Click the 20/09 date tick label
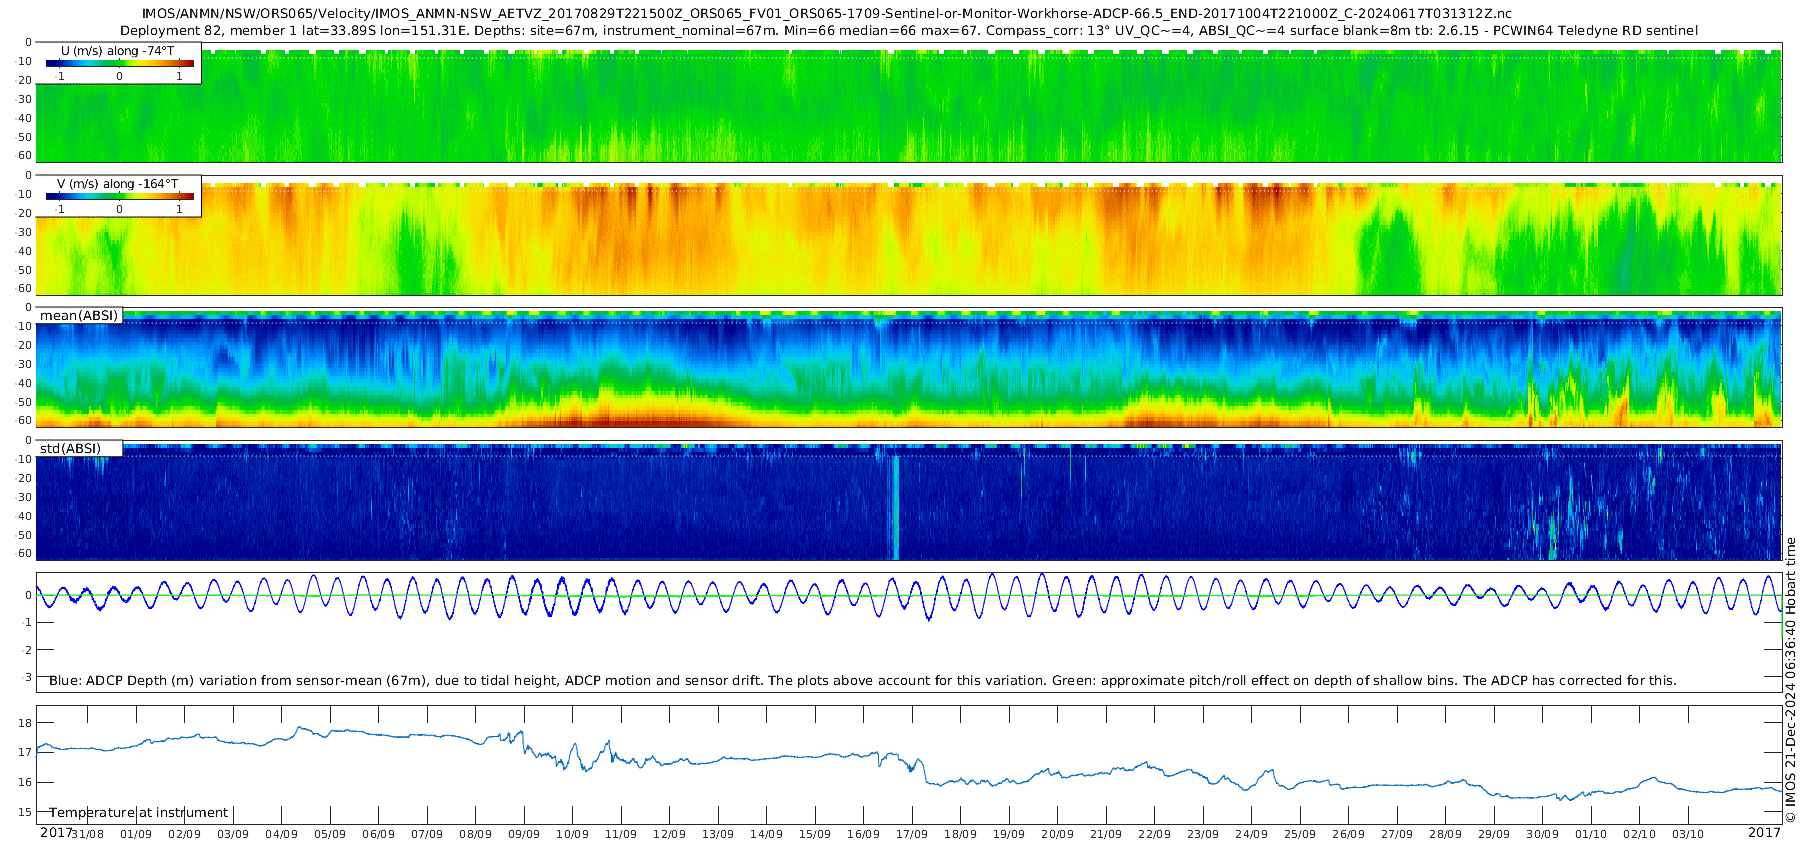Viewport: 1800px width, 850px height. 1057,834
